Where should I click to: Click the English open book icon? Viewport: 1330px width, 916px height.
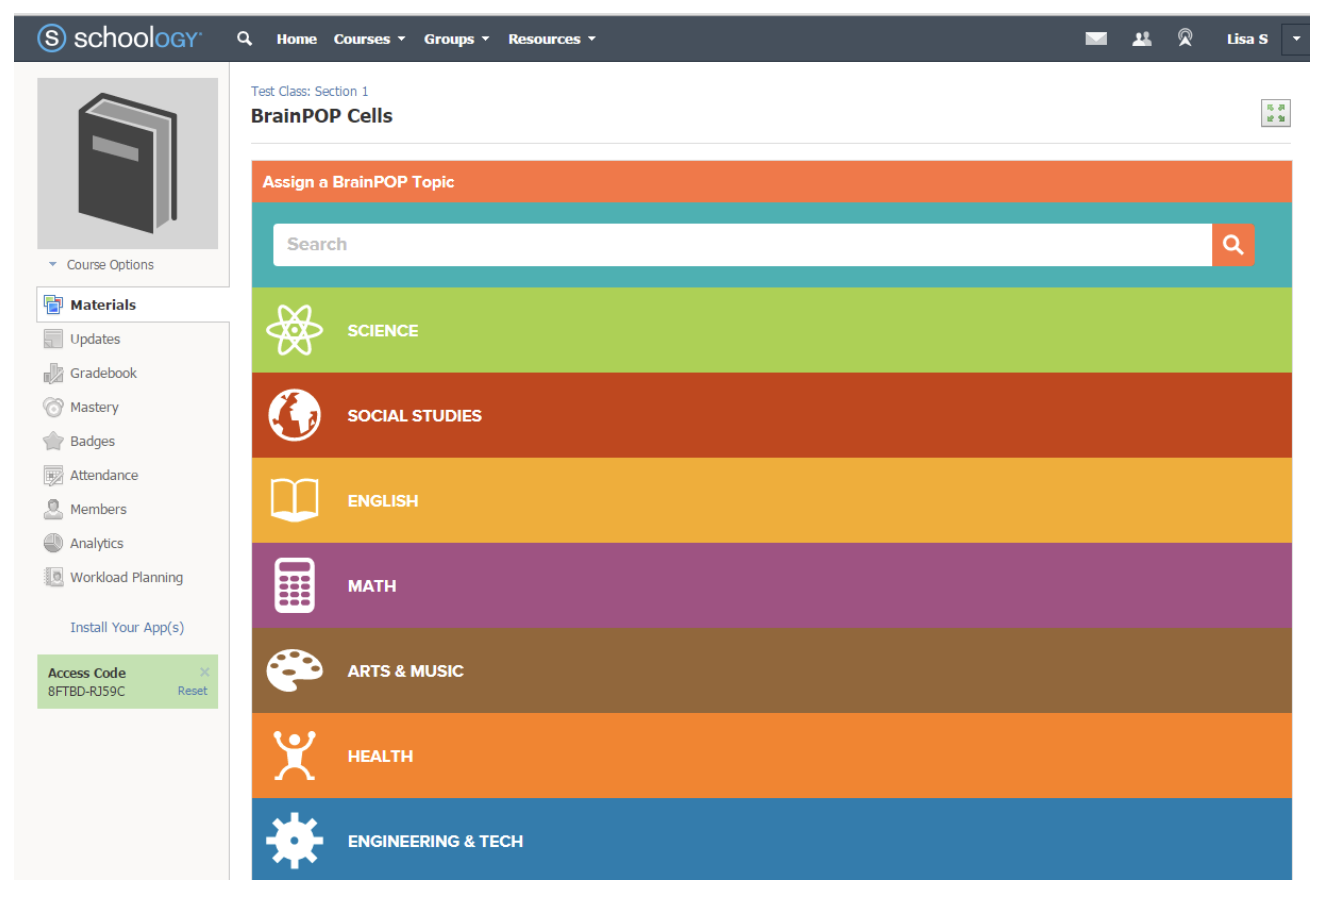point(294,500)
